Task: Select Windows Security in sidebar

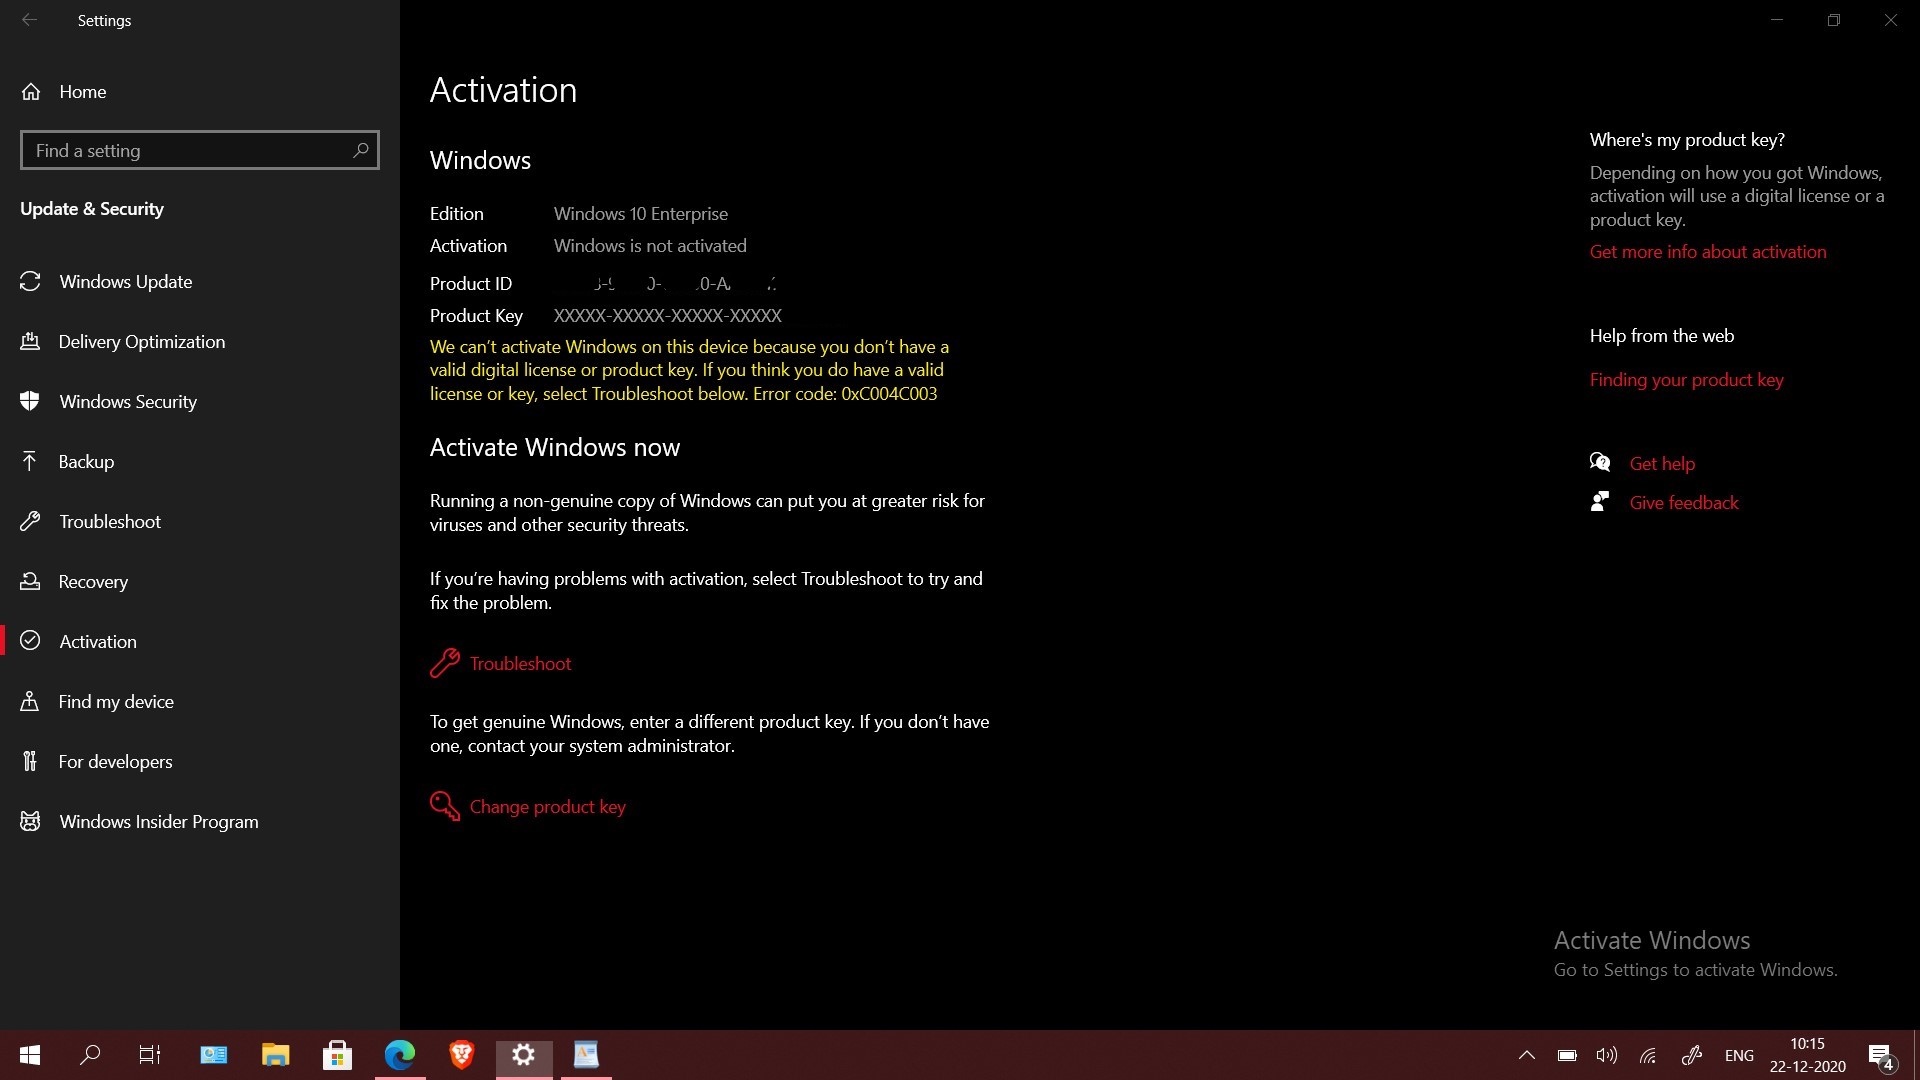Action: (128, 401)
